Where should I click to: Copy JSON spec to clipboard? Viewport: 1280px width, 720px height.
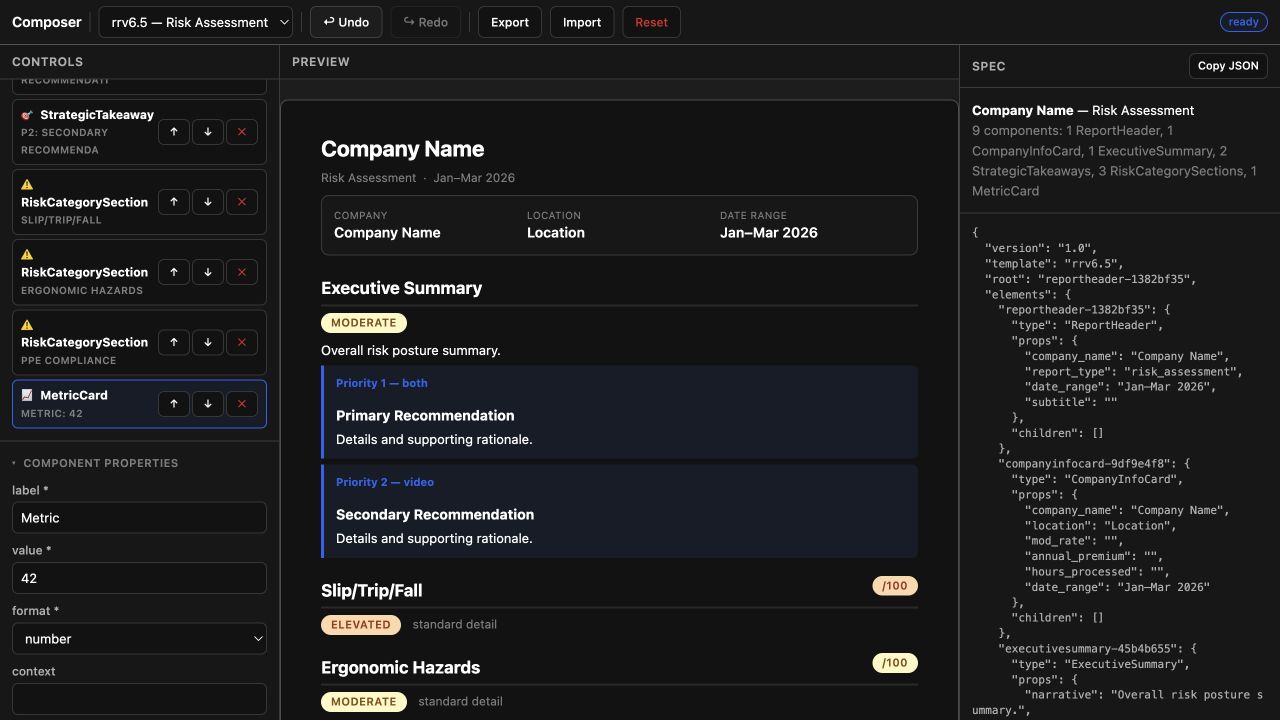coord(1228,66)
